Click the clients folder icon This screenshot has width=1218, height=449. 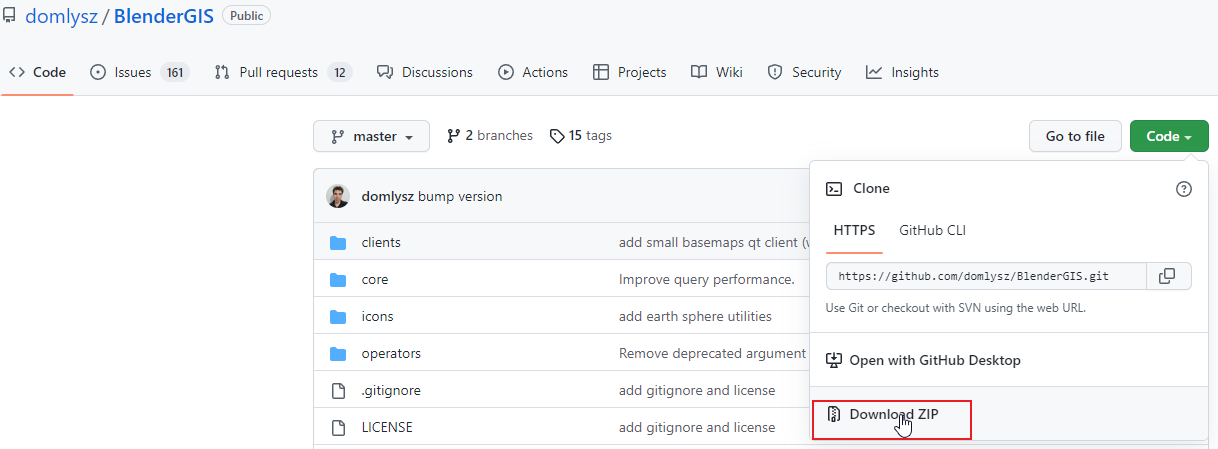click(338, 243)
